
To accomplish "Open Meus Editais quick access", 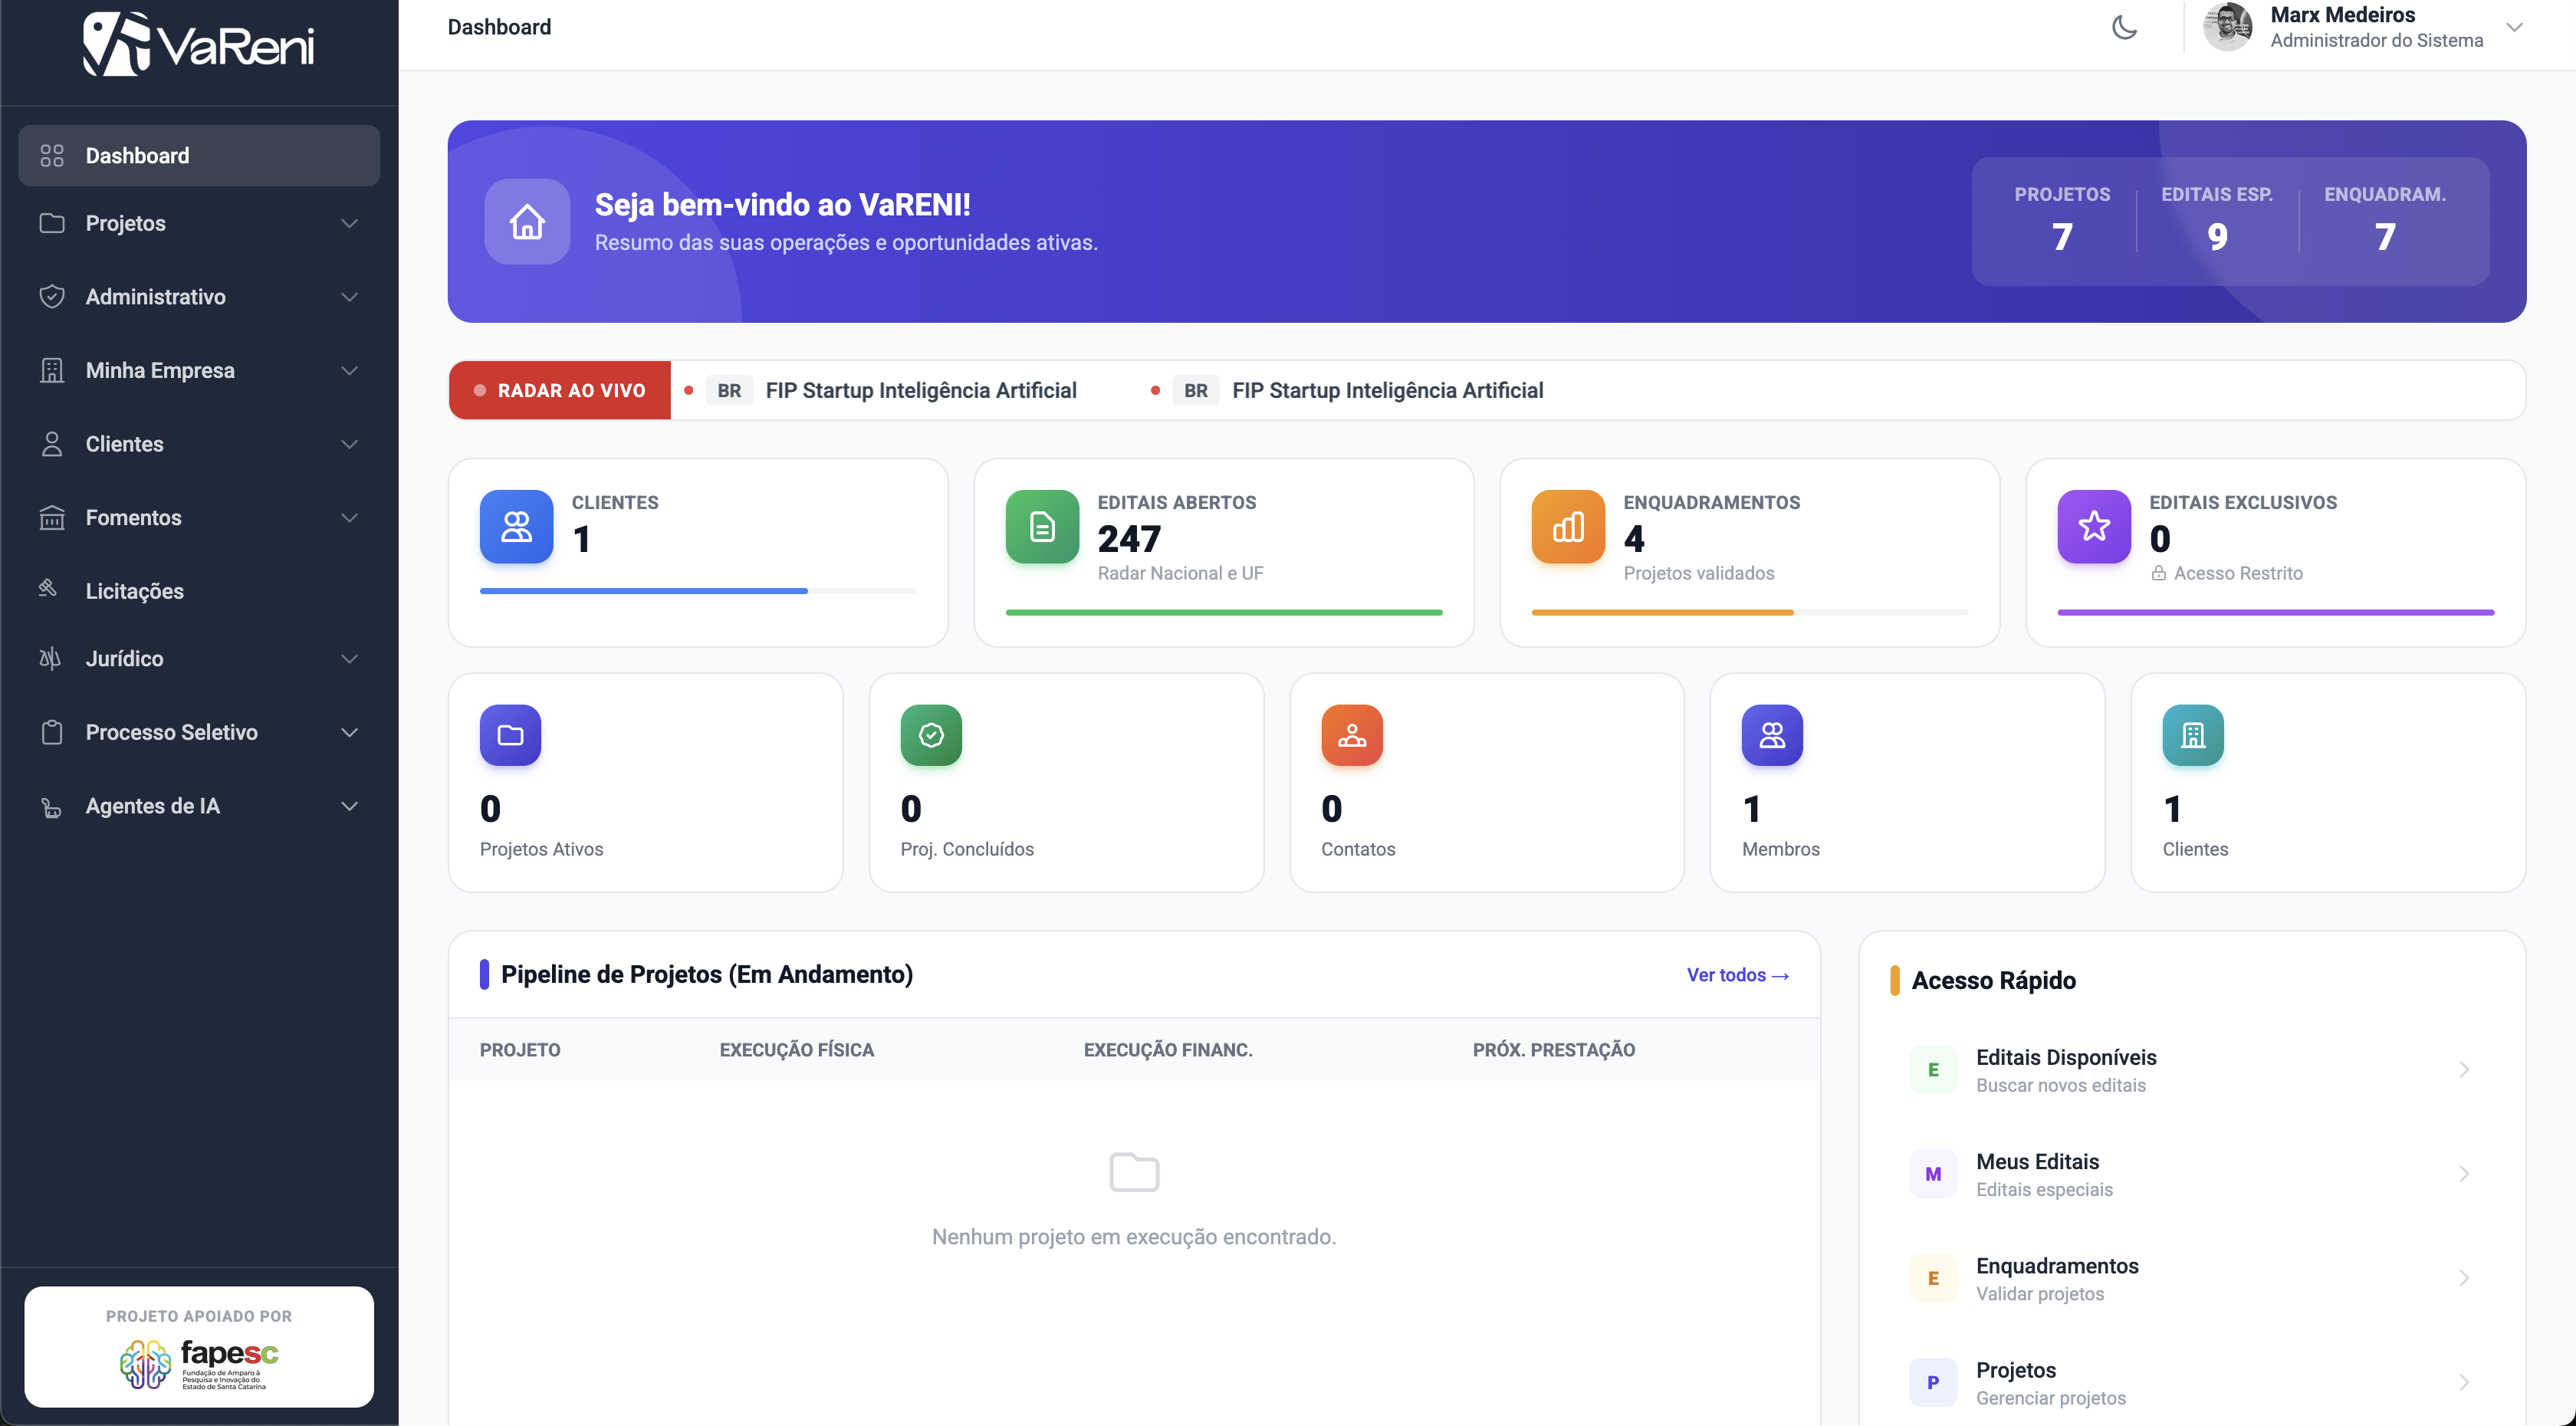I will (x=2192, y=1174).
